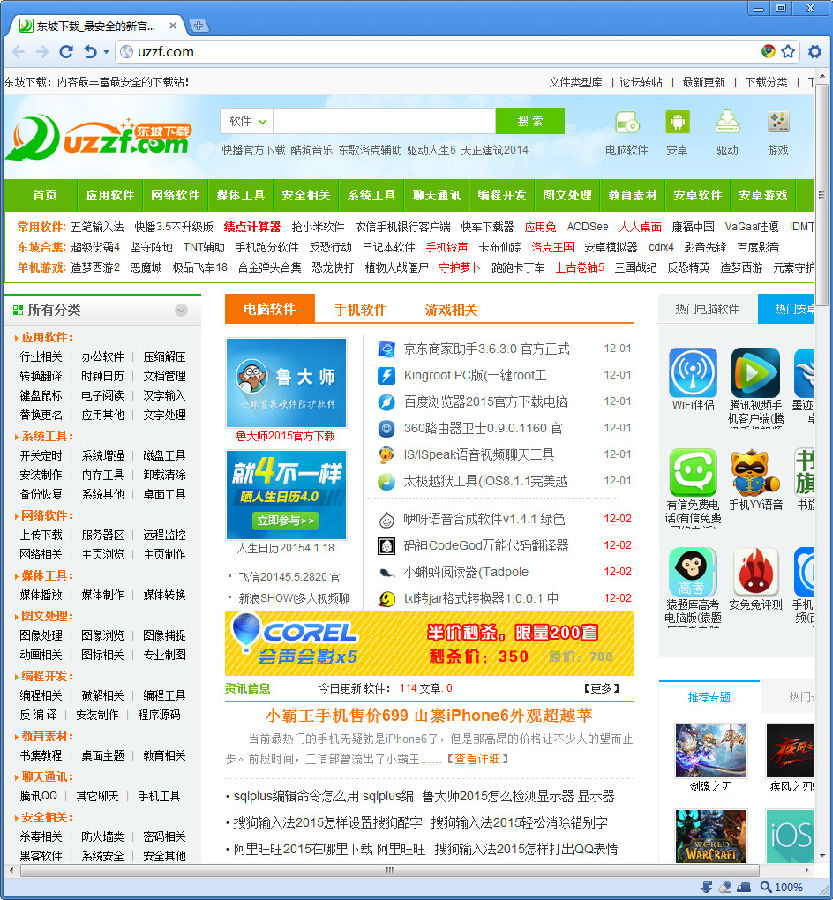Viewport: 833px width, 900px height.
Task: Open a new browser tab
Action: click(198, 26)
